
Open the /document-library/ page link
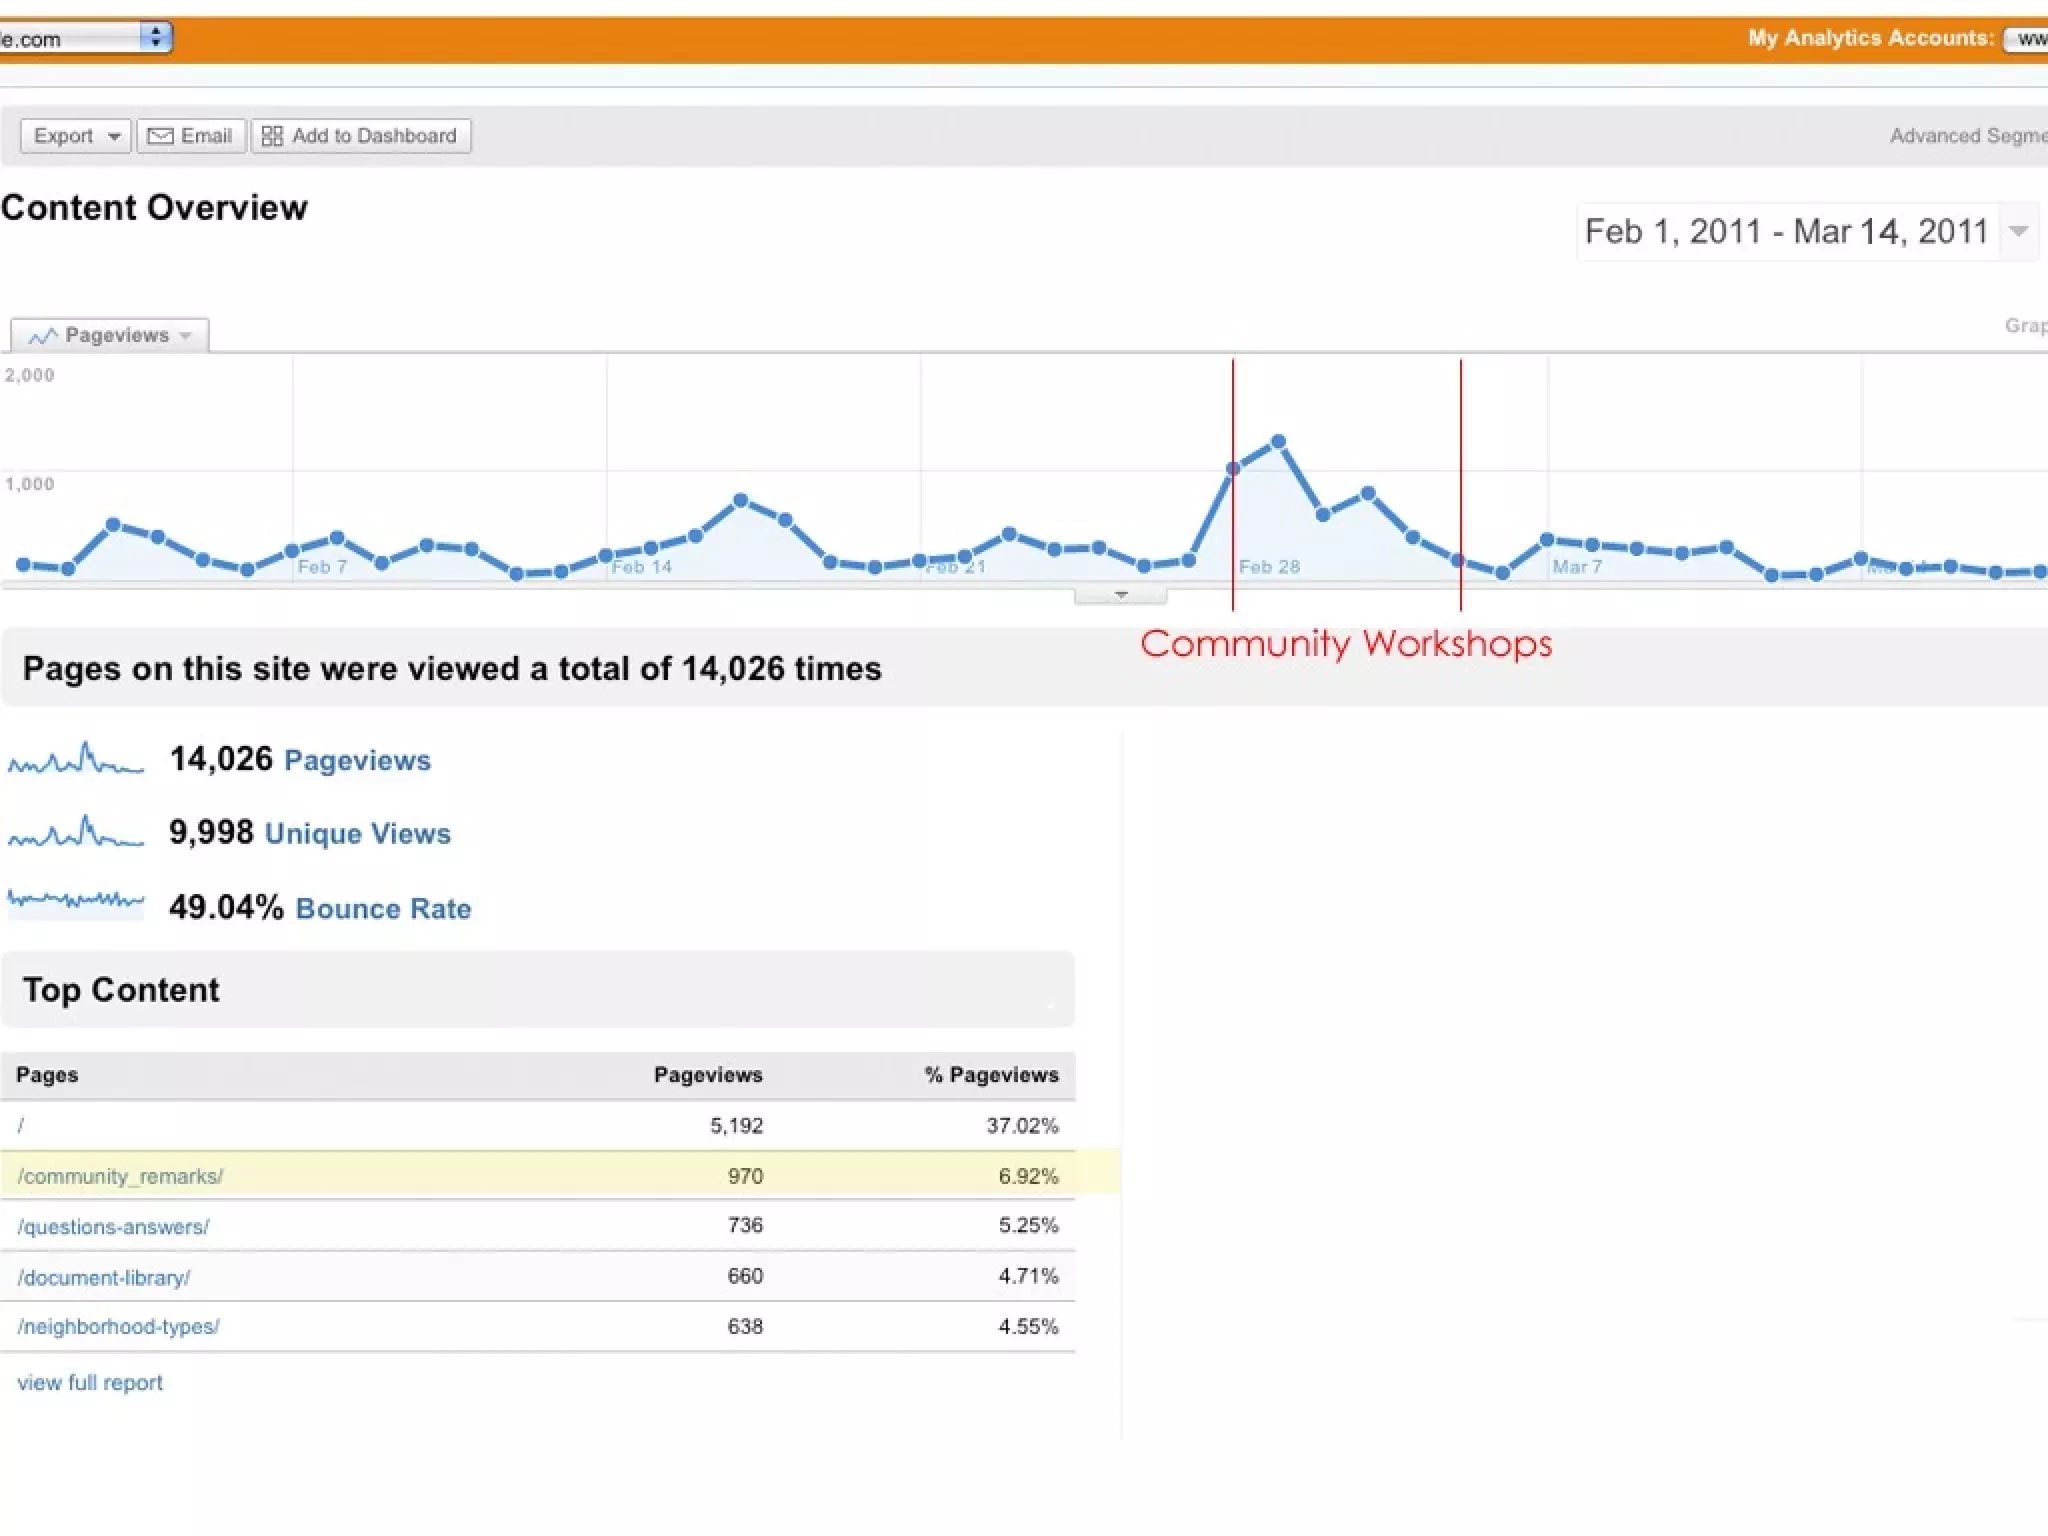click(x=104, y=1277)
